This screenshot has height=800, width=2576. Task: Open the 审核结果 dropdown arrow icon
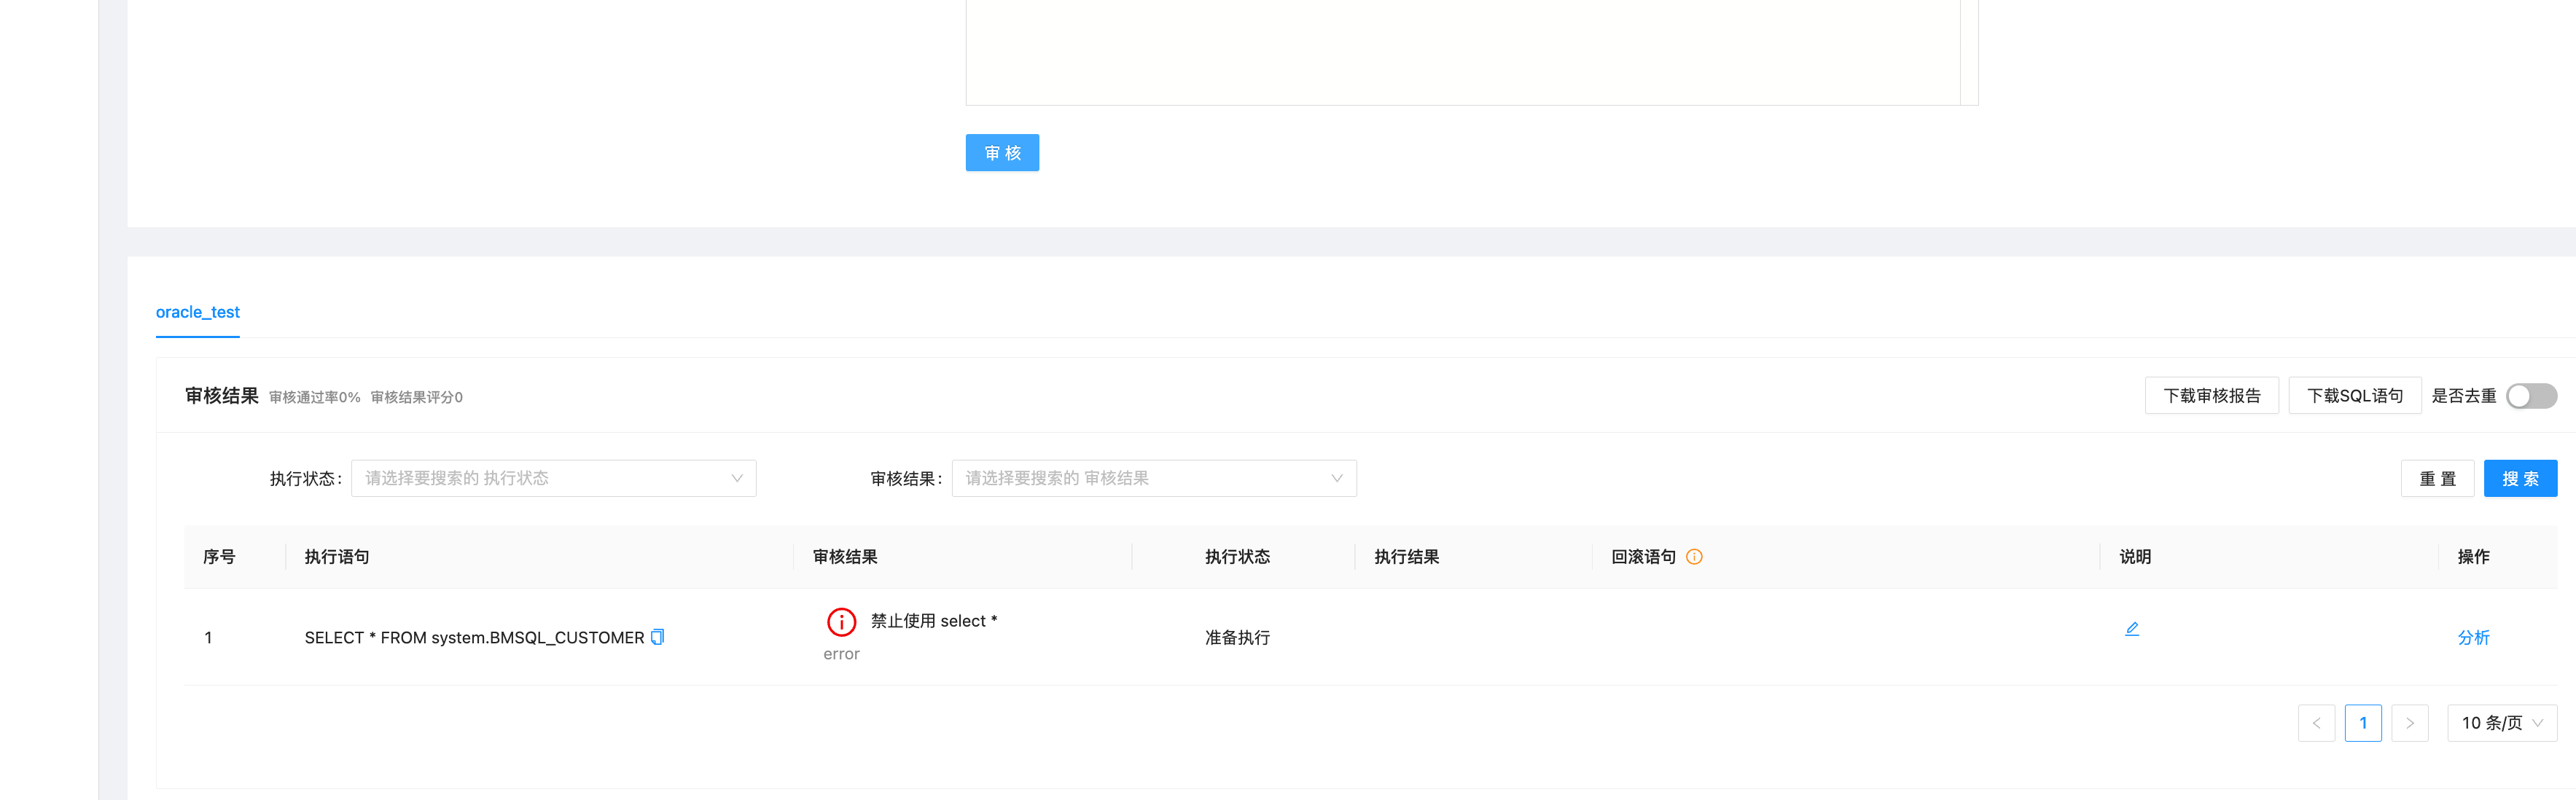[1337, 478]
